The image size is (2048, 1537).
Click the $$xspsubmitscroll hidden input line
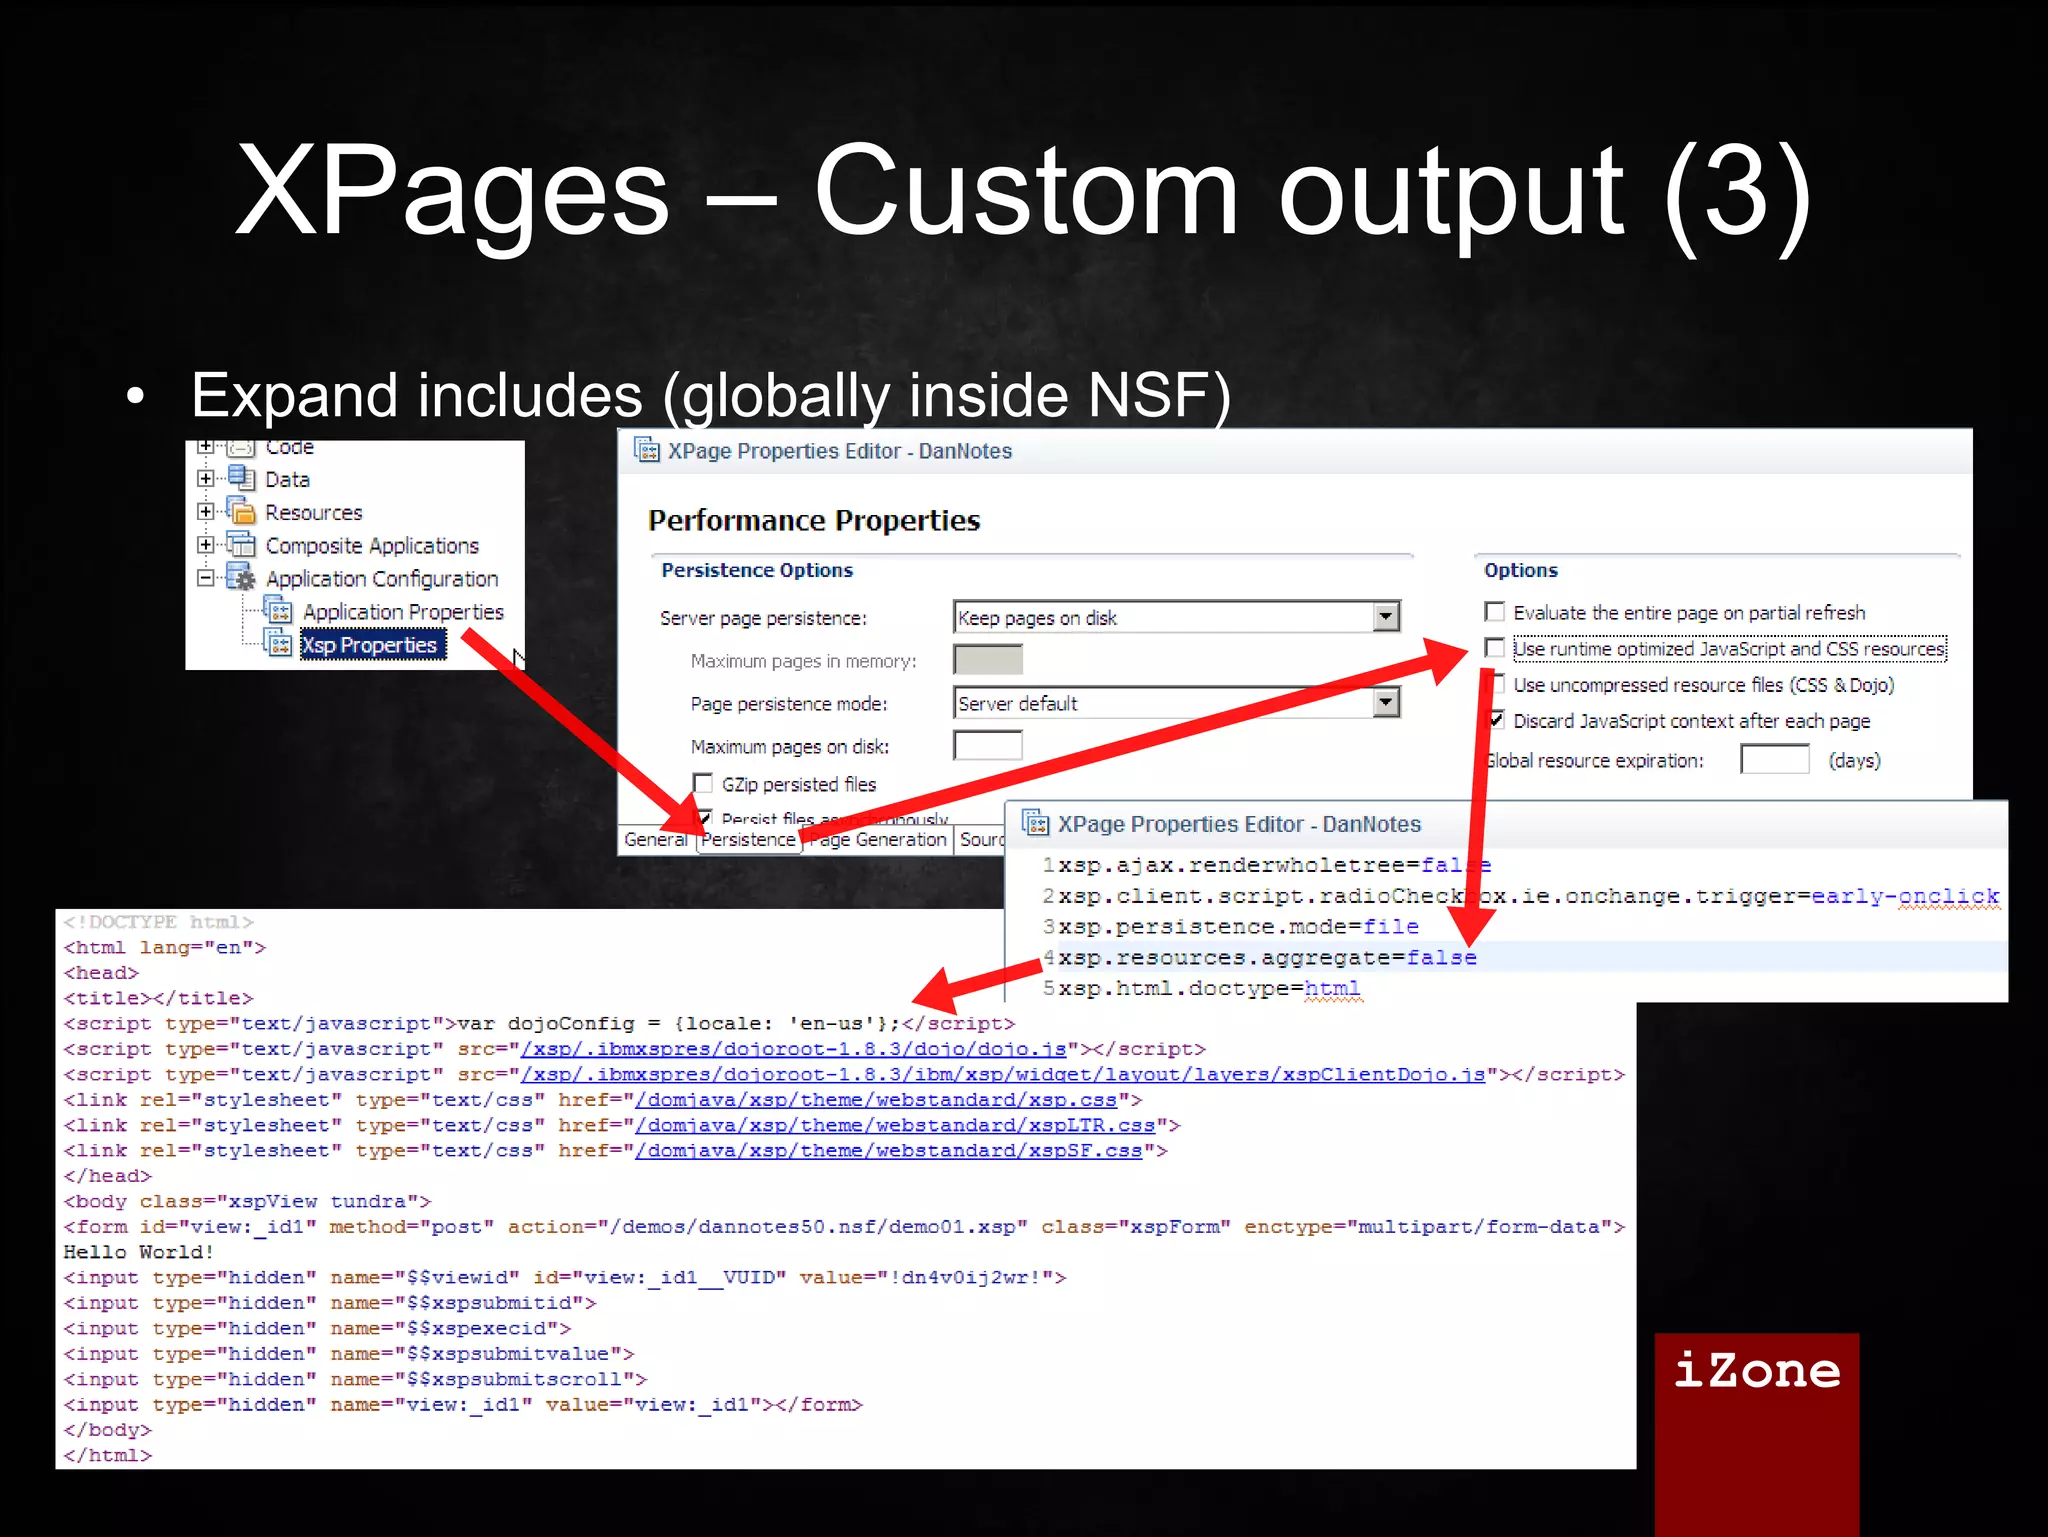(355, 1379)
